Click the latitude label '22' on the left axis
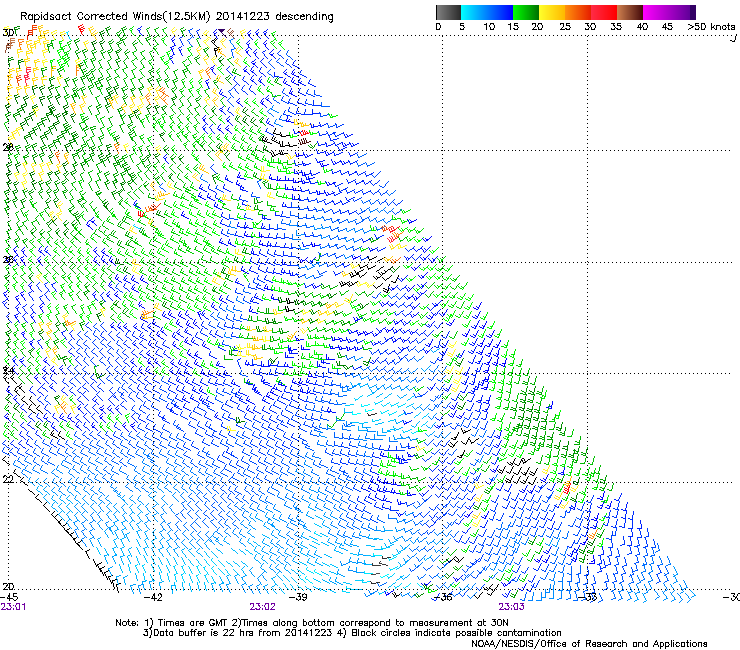 coord(8,479)
